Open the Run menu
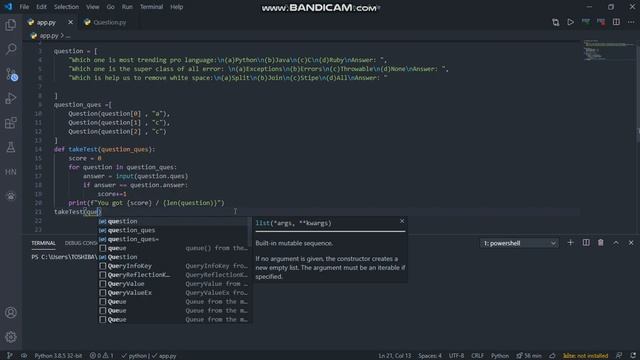This screenshot has width=640, height=360. [x=127, y=7]
